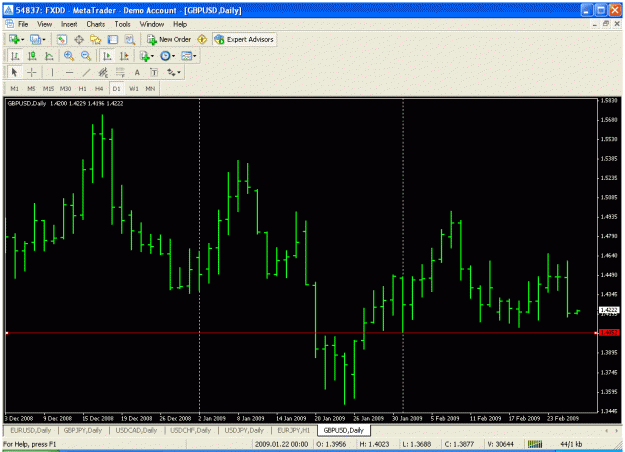Open the Insert menu
Screen dimensions: 625x452
[x=69, y=24]
